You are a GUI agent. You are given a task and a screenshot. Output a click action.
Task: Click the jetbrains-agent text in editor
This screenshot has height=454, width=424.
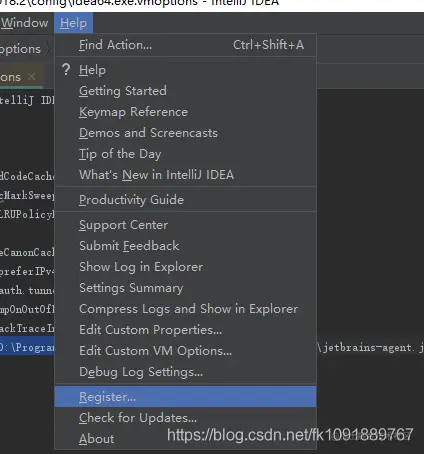click(370, 348)
